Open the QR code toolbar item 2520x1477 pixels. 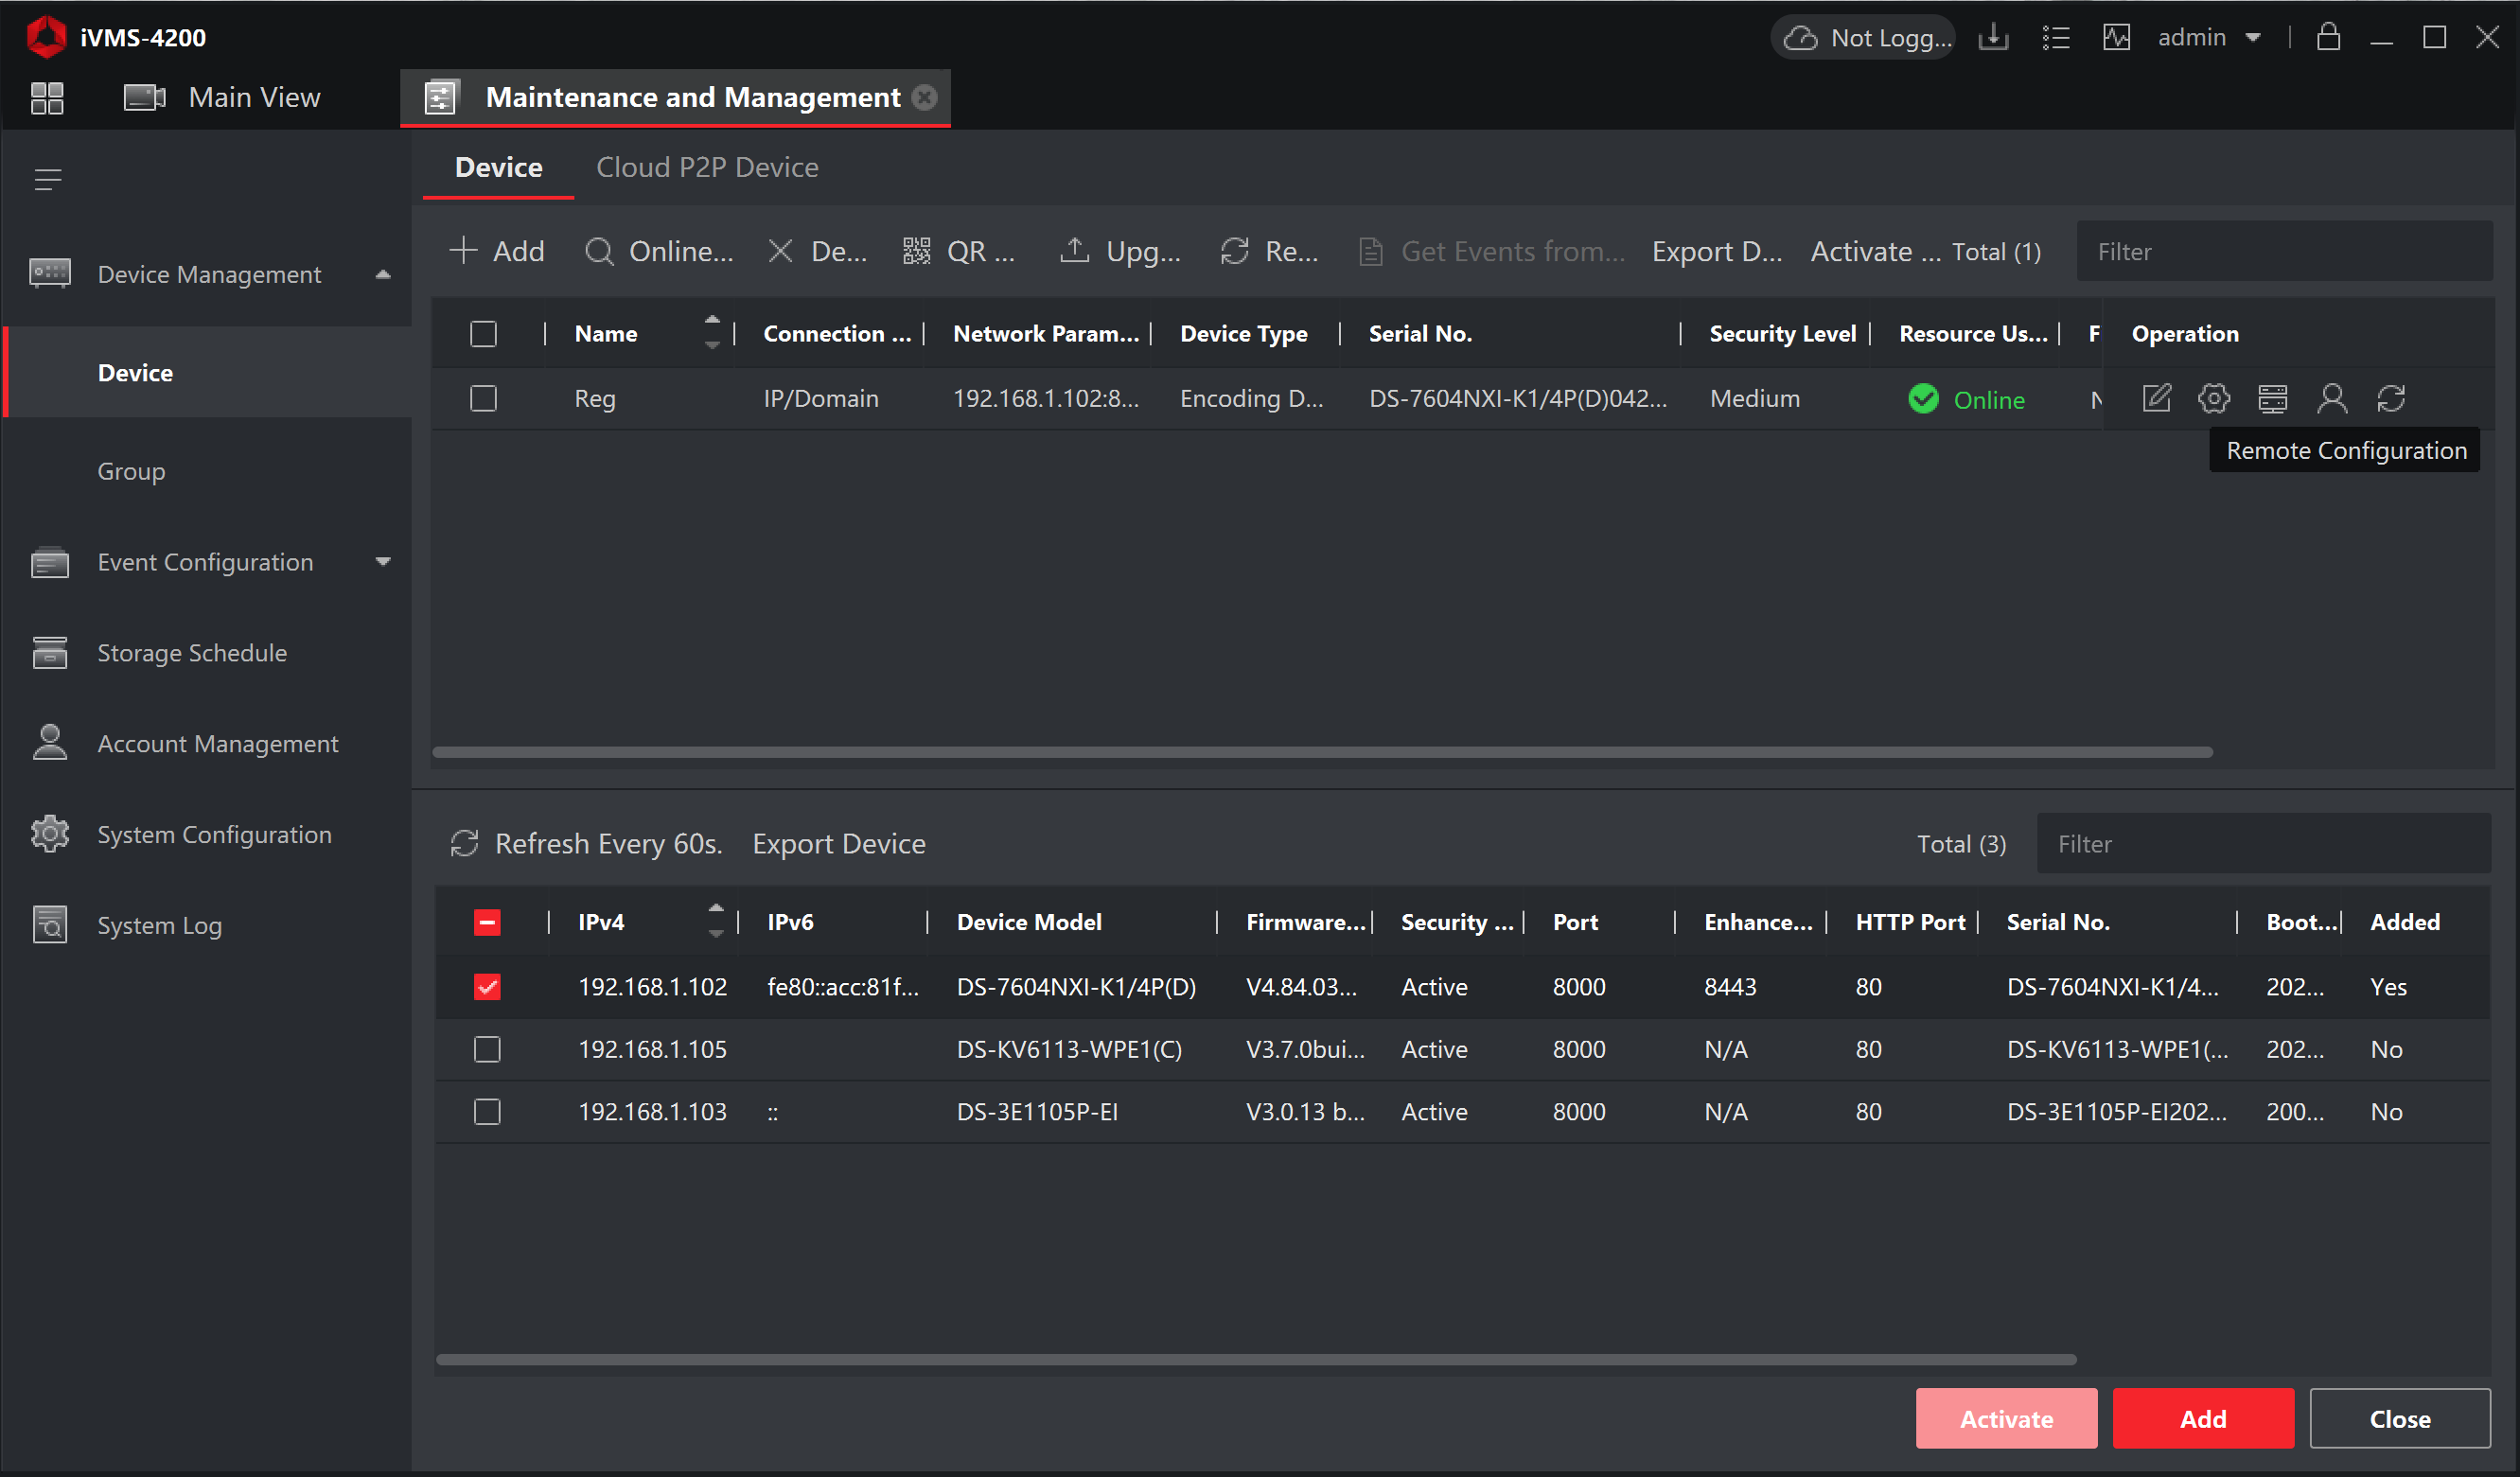click(958, 251)
